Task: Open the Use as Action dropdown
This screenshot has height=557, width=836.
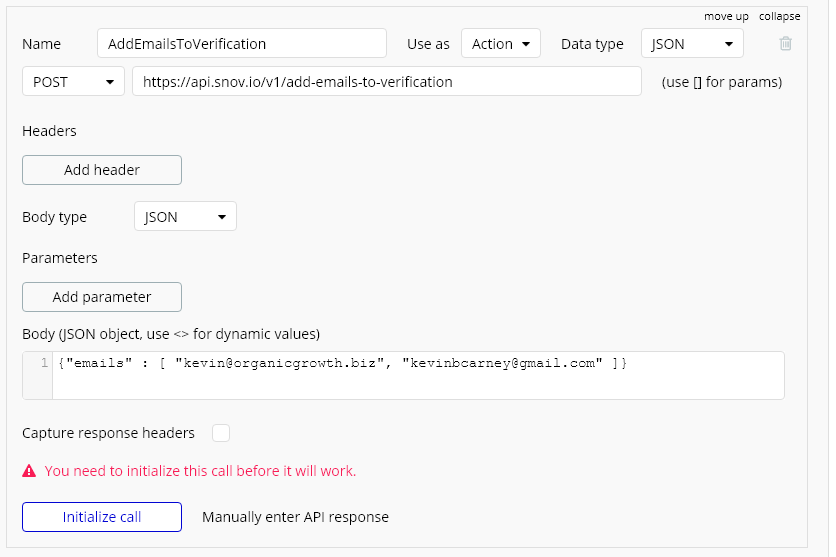Action: [x=501, y=44]
